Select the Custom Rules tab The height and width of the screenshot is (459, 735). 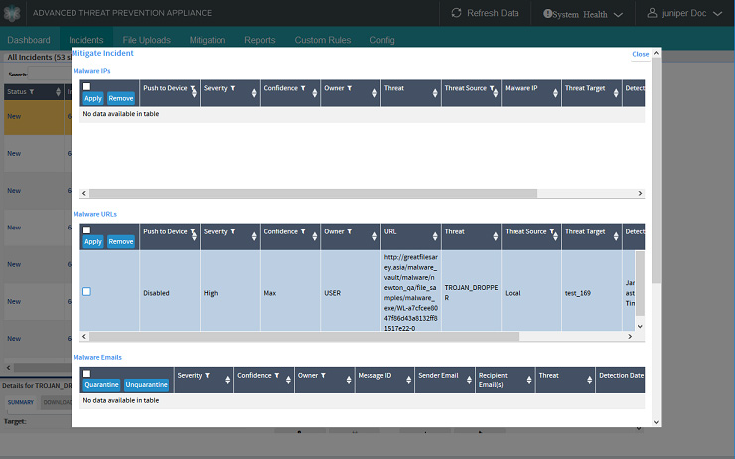click(x=322, y=40)
